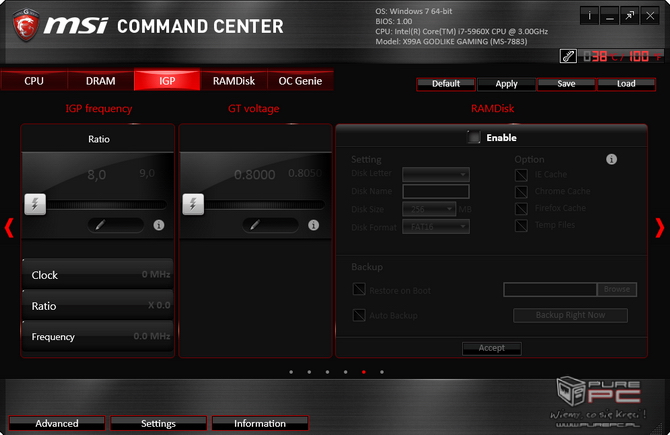Click the GT voltage value edit box

pyautogui.click(x=270, y=225)
